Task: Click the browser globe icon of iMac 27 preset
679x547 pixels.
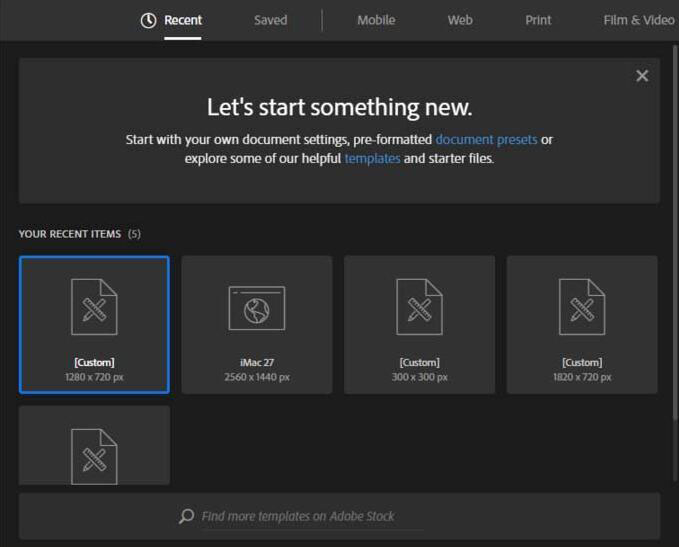Action: coord(257,307)
